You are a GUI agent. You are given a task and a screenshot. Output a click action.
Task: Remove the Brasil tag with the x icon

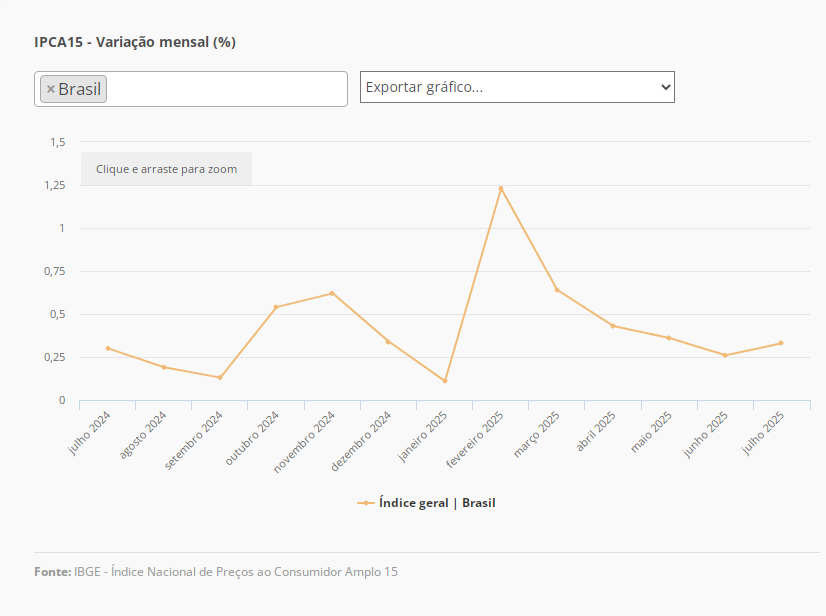[51, 89]
